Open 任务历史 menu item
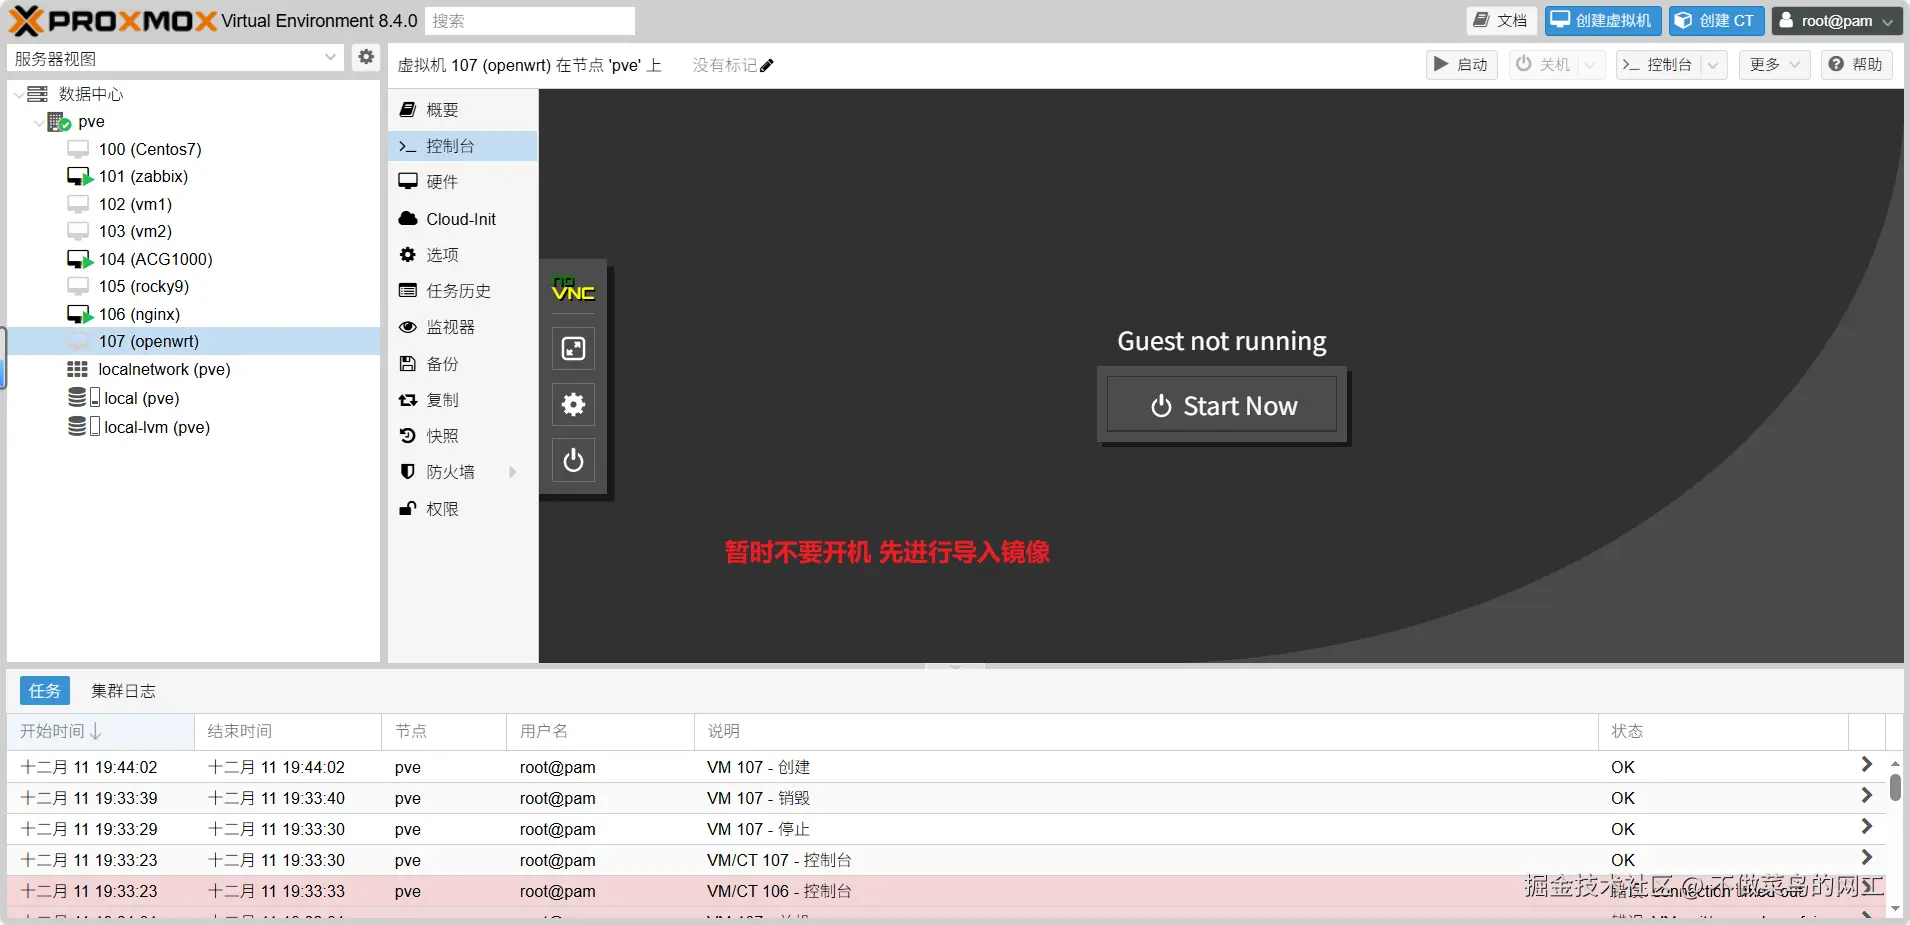This screenshot has width=1910, height=925. [463, 291]
